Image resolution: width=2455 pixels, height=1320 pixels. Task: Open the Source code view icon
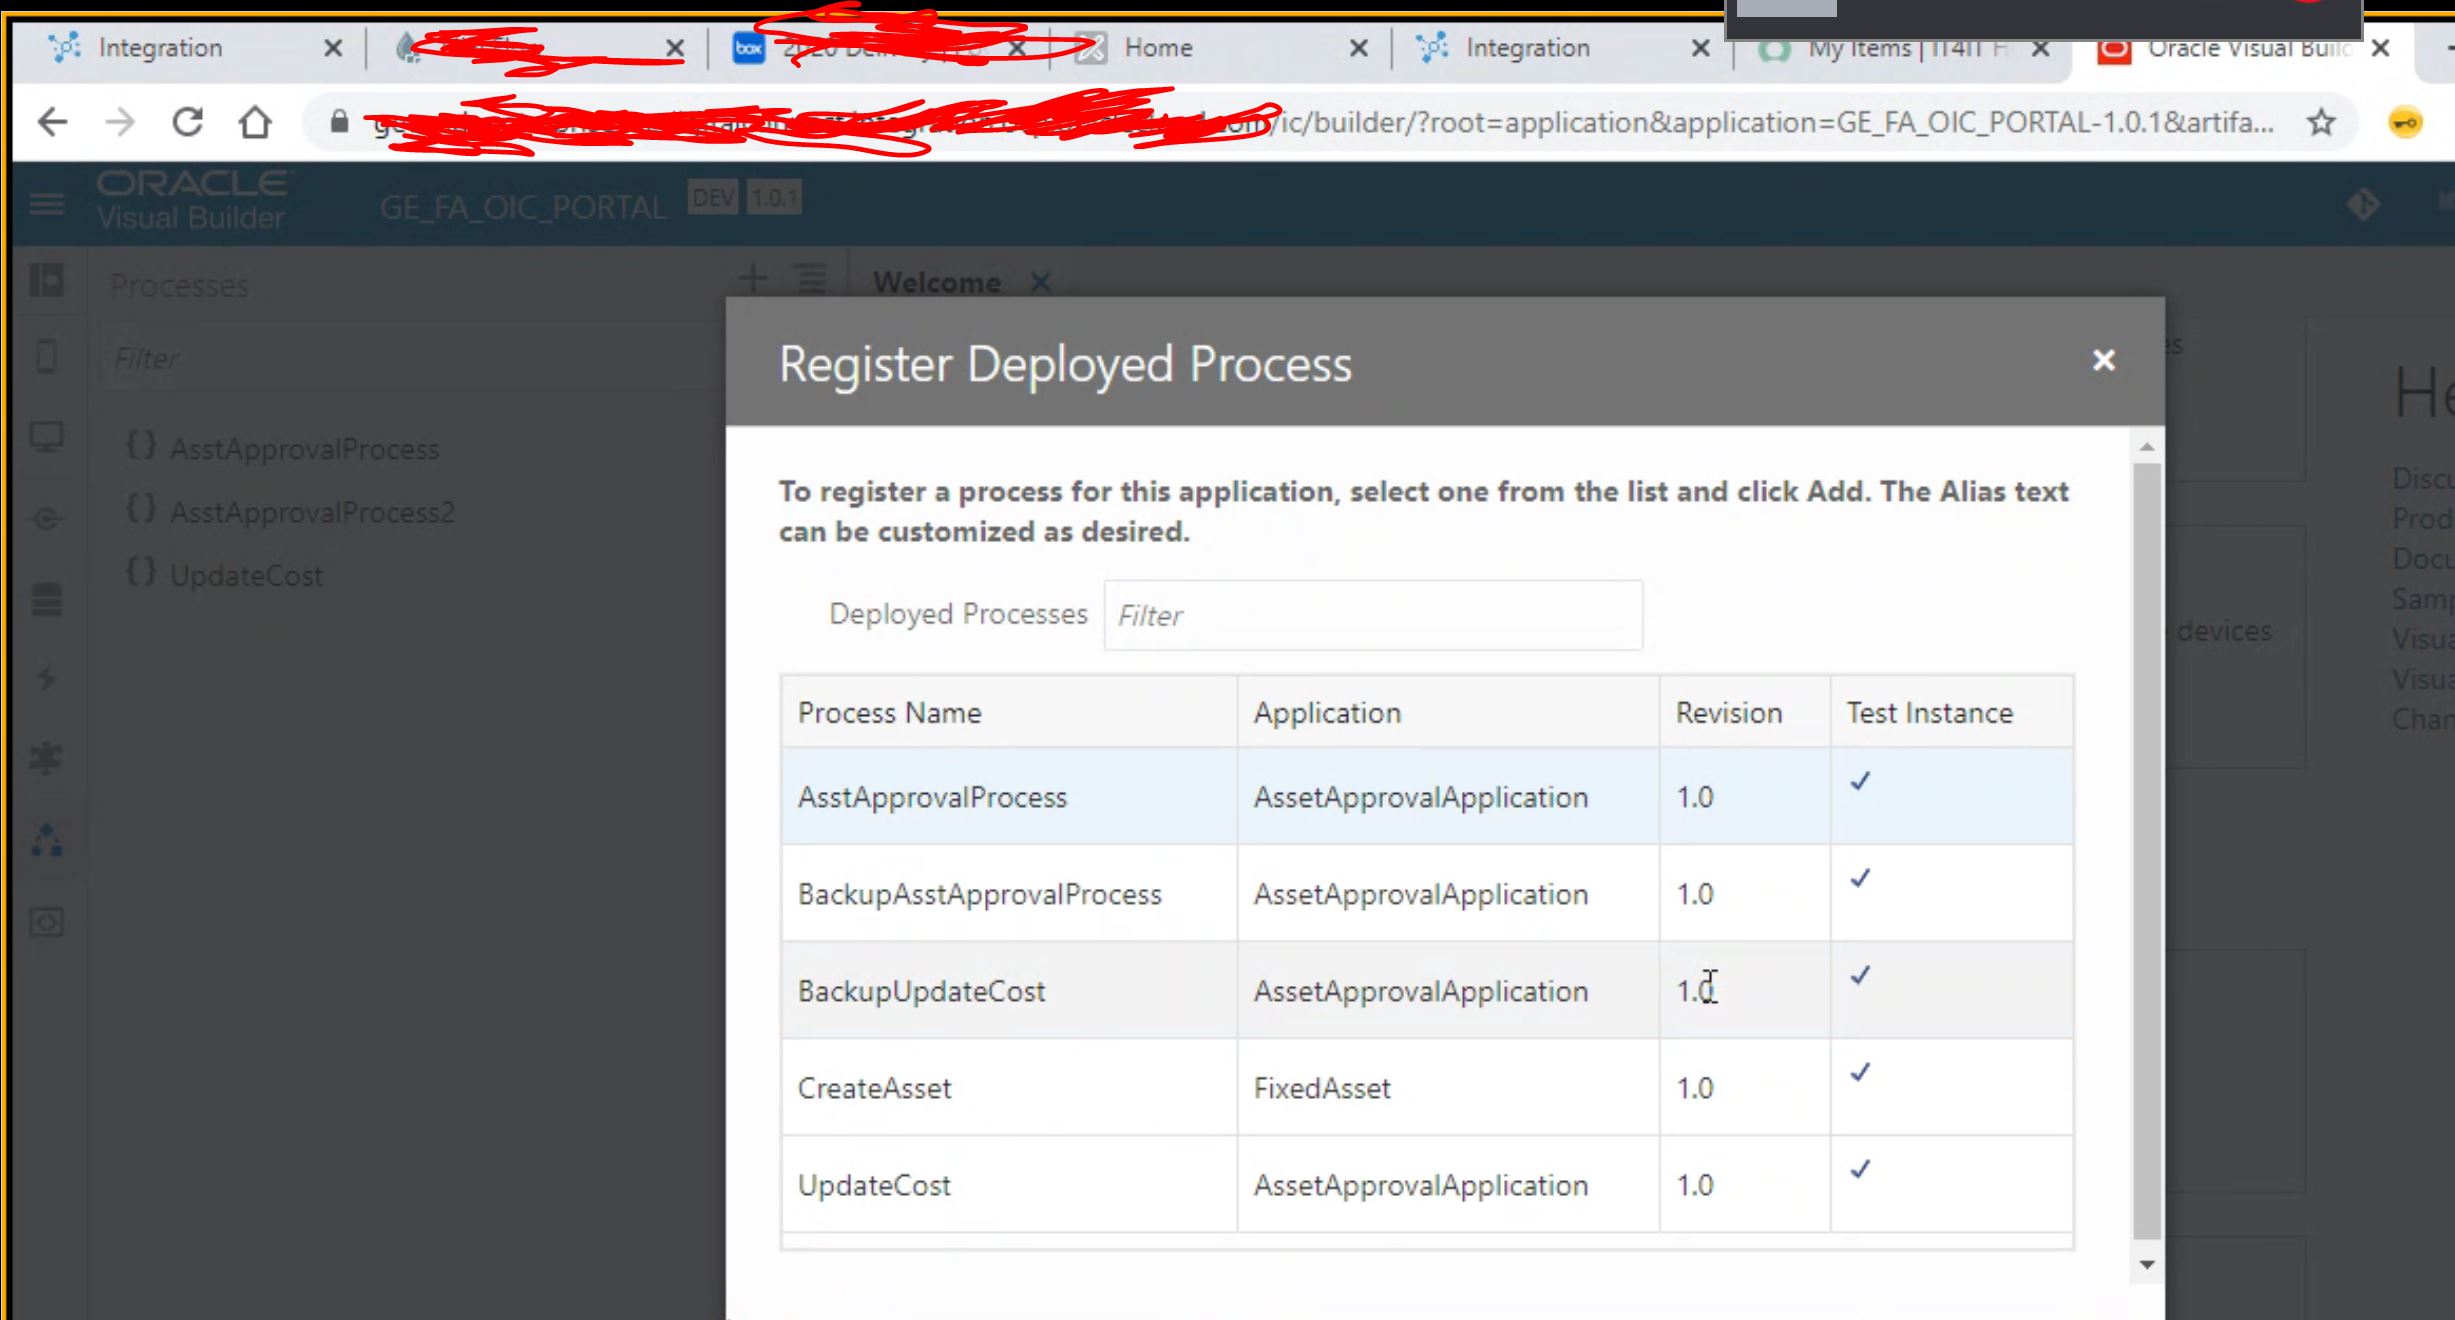[x=46, y=922]
